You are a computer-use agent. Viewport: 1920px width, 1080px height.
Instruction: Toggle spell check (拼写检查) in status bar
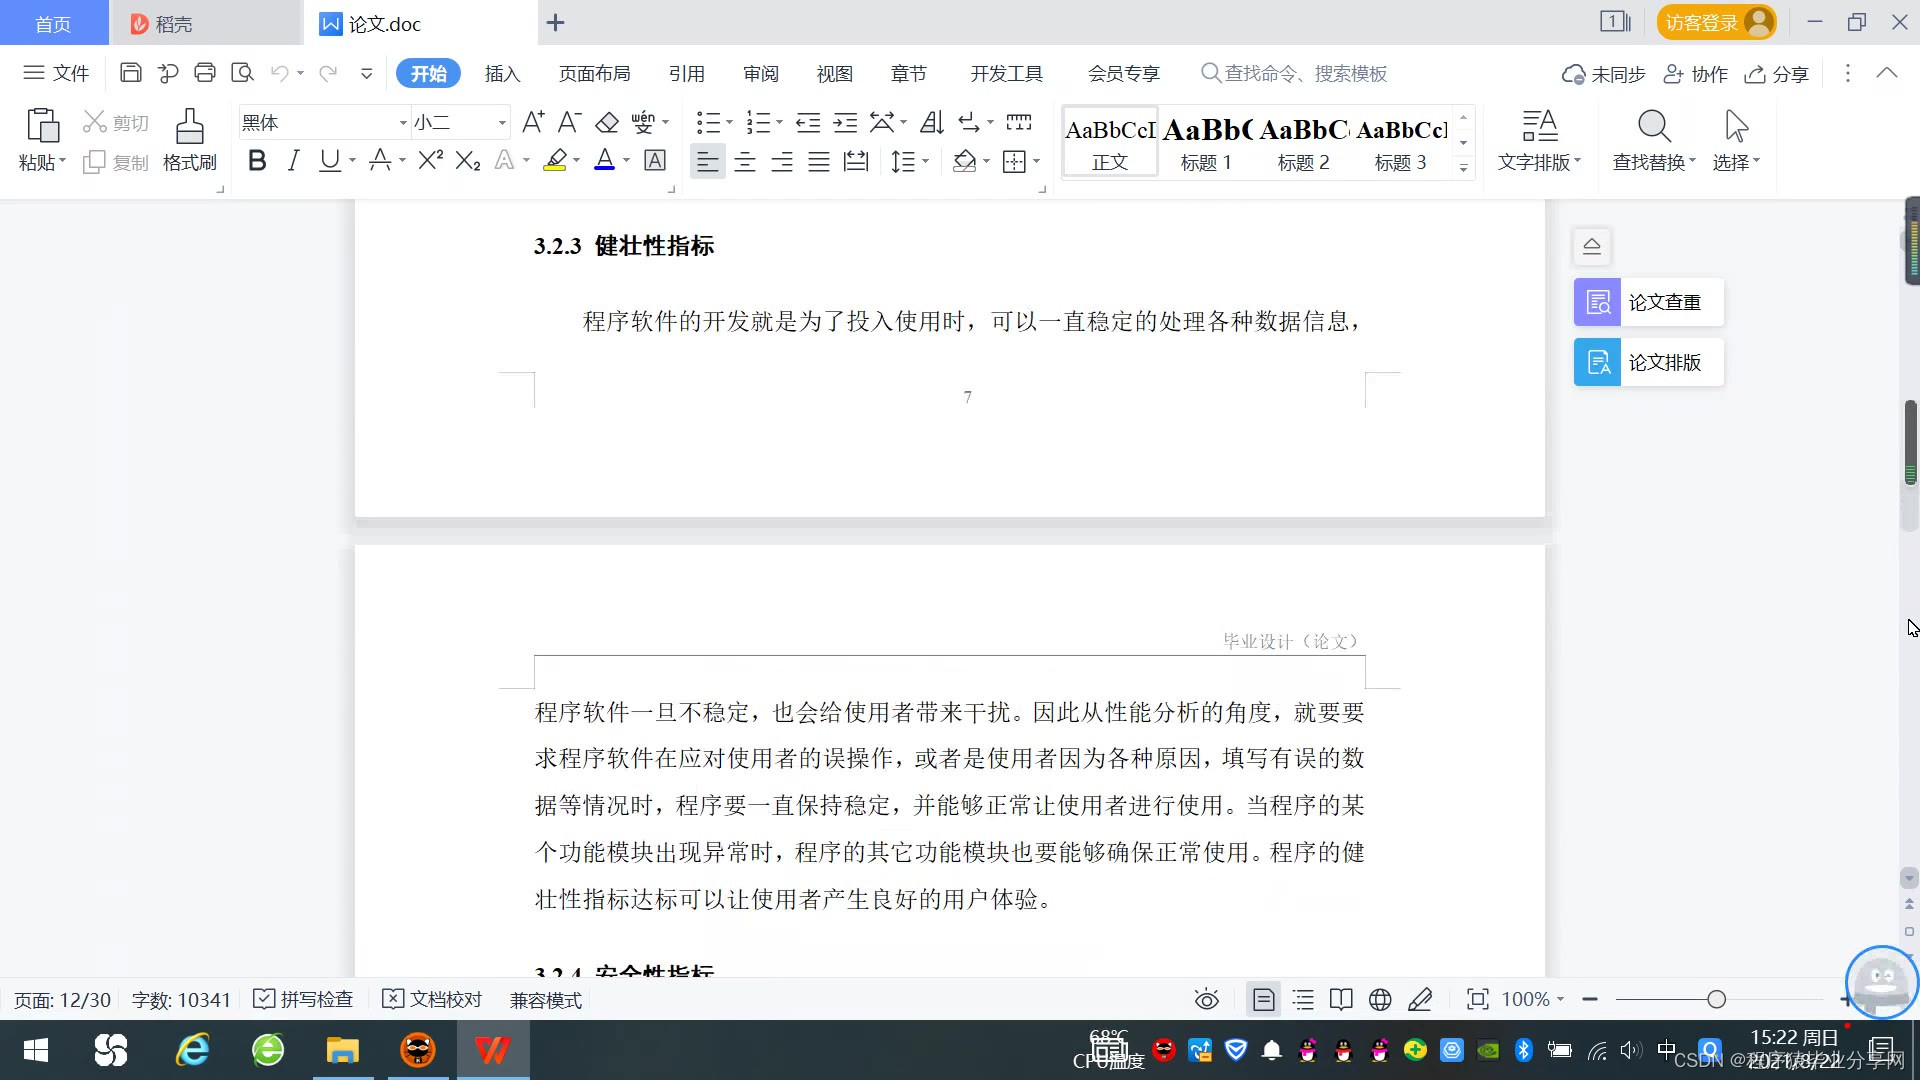[304, 1000]
